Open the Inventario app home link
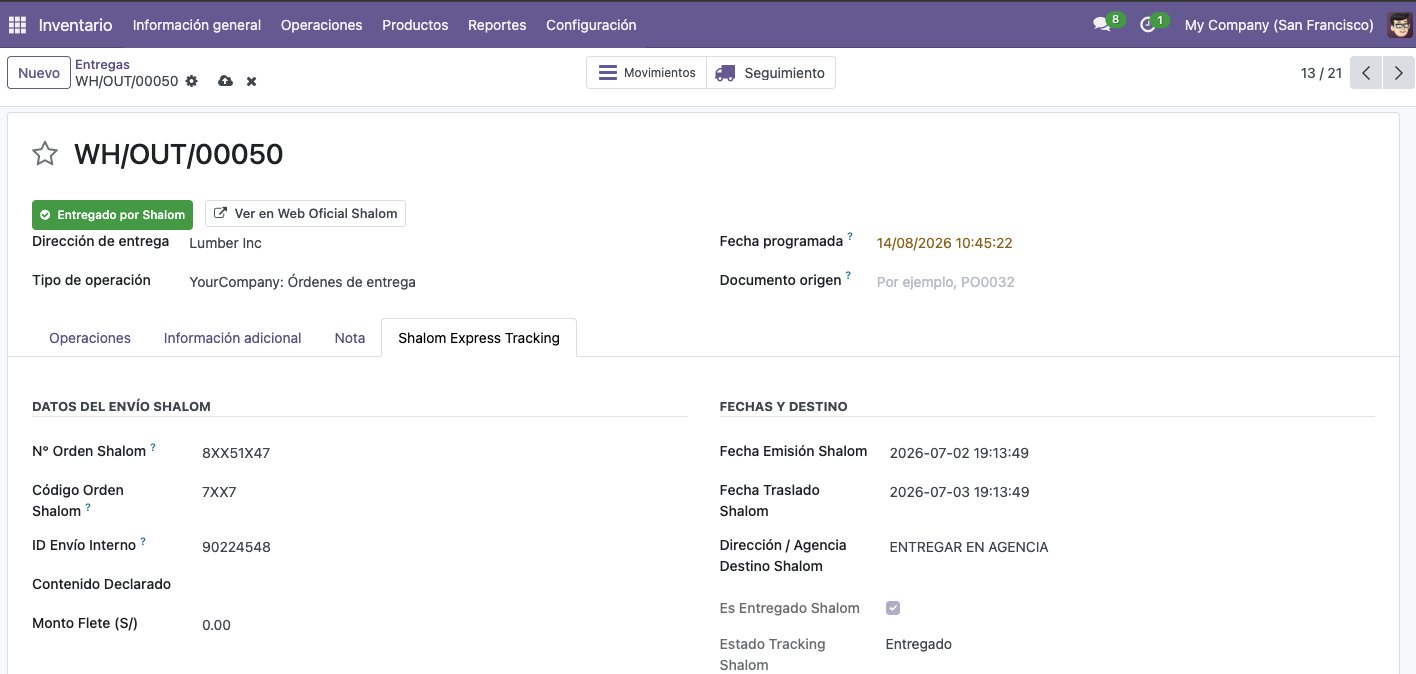The width and height of the screenshot is (1416, 674). (x=76, y=25)
